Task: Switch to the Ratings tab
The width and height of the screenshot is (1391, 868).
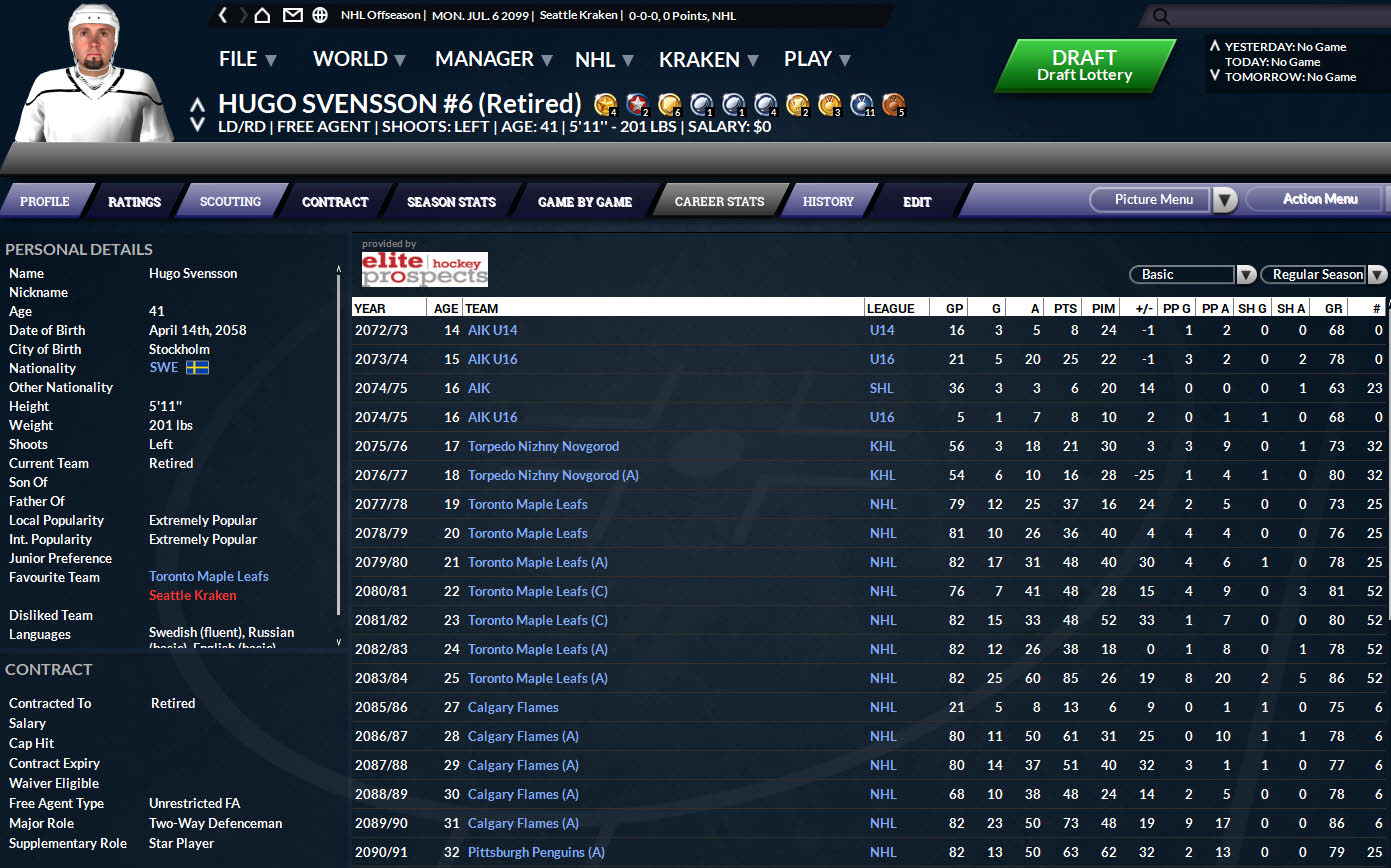Action: click(134, 201)
